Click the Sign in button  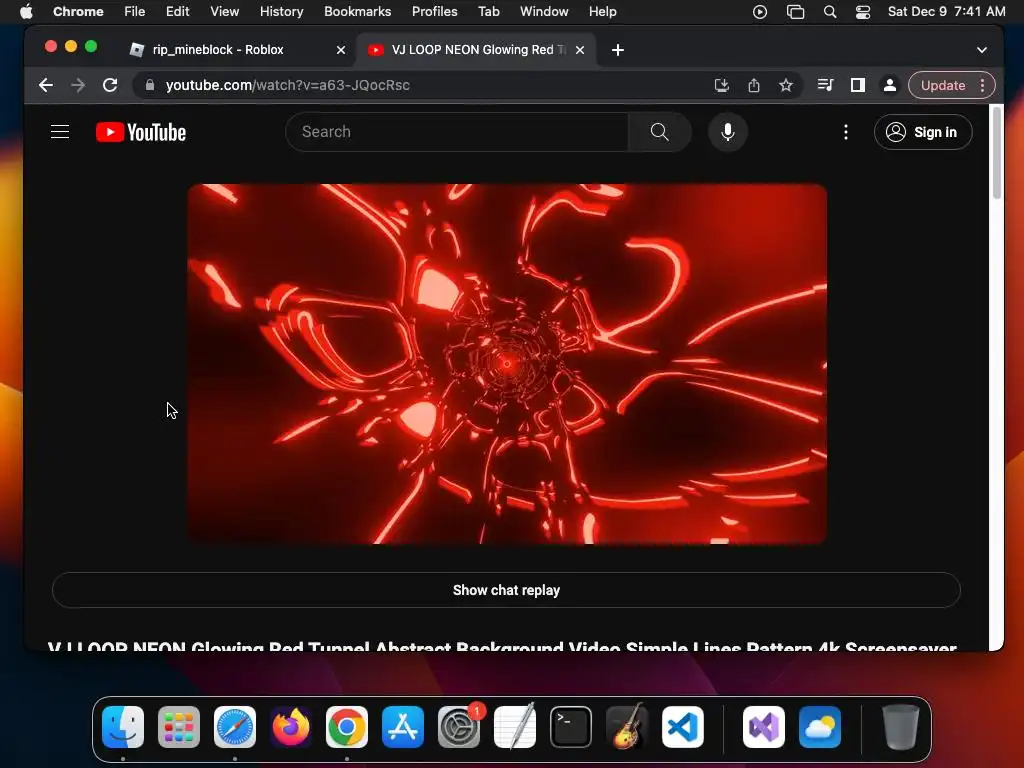pyautogui.click(x=923, y=132)
